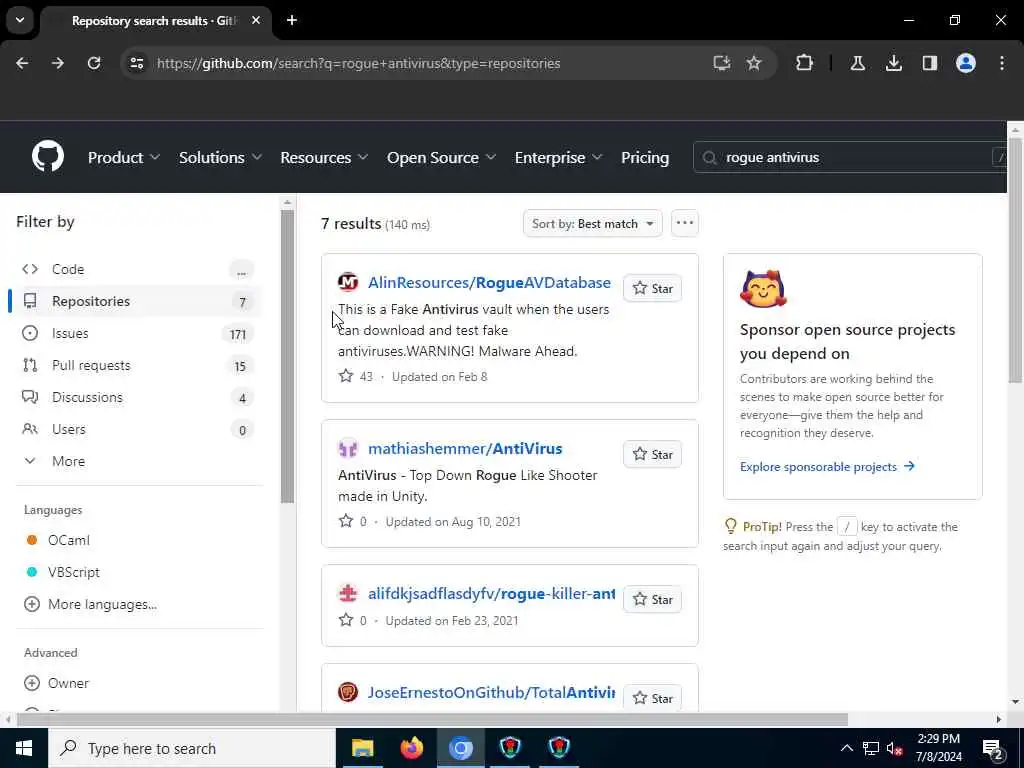Filter results by Pull requests
The height and width of the screenshot is (768, 1024).
click(137, 365)
